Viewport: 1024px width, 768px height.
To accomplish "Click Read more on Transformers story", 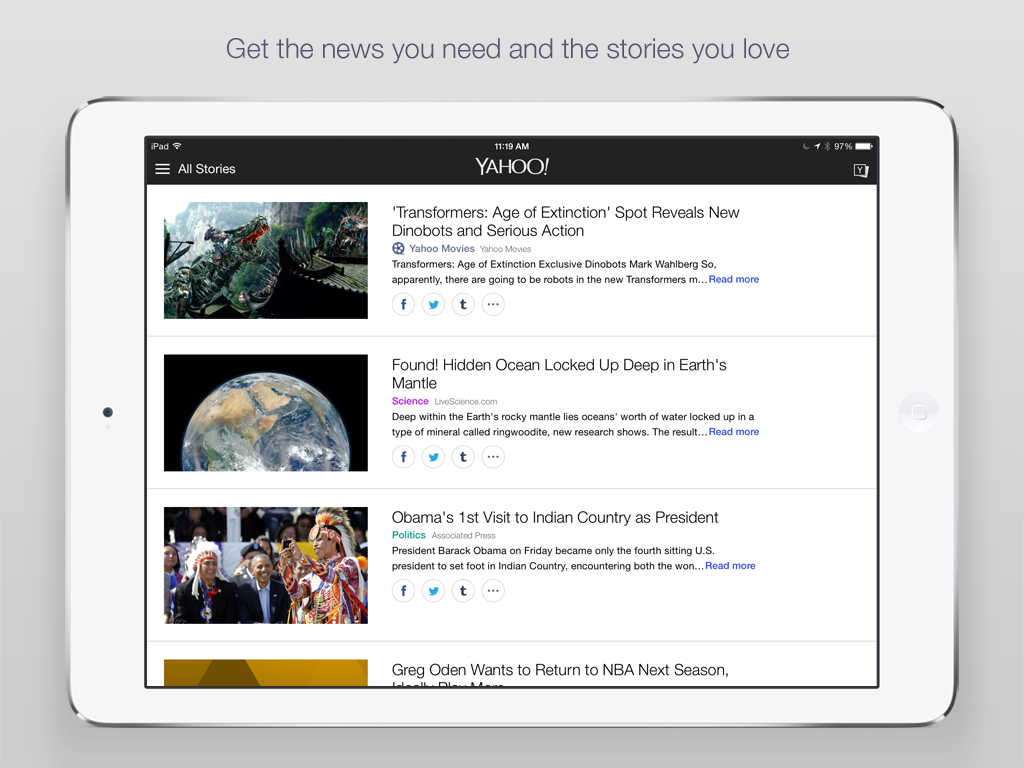I will point(733,280).
